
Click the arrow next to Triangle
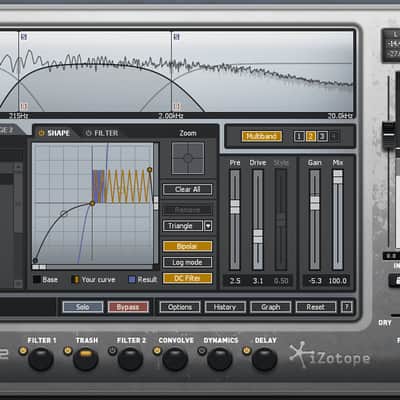click(208, 226)
